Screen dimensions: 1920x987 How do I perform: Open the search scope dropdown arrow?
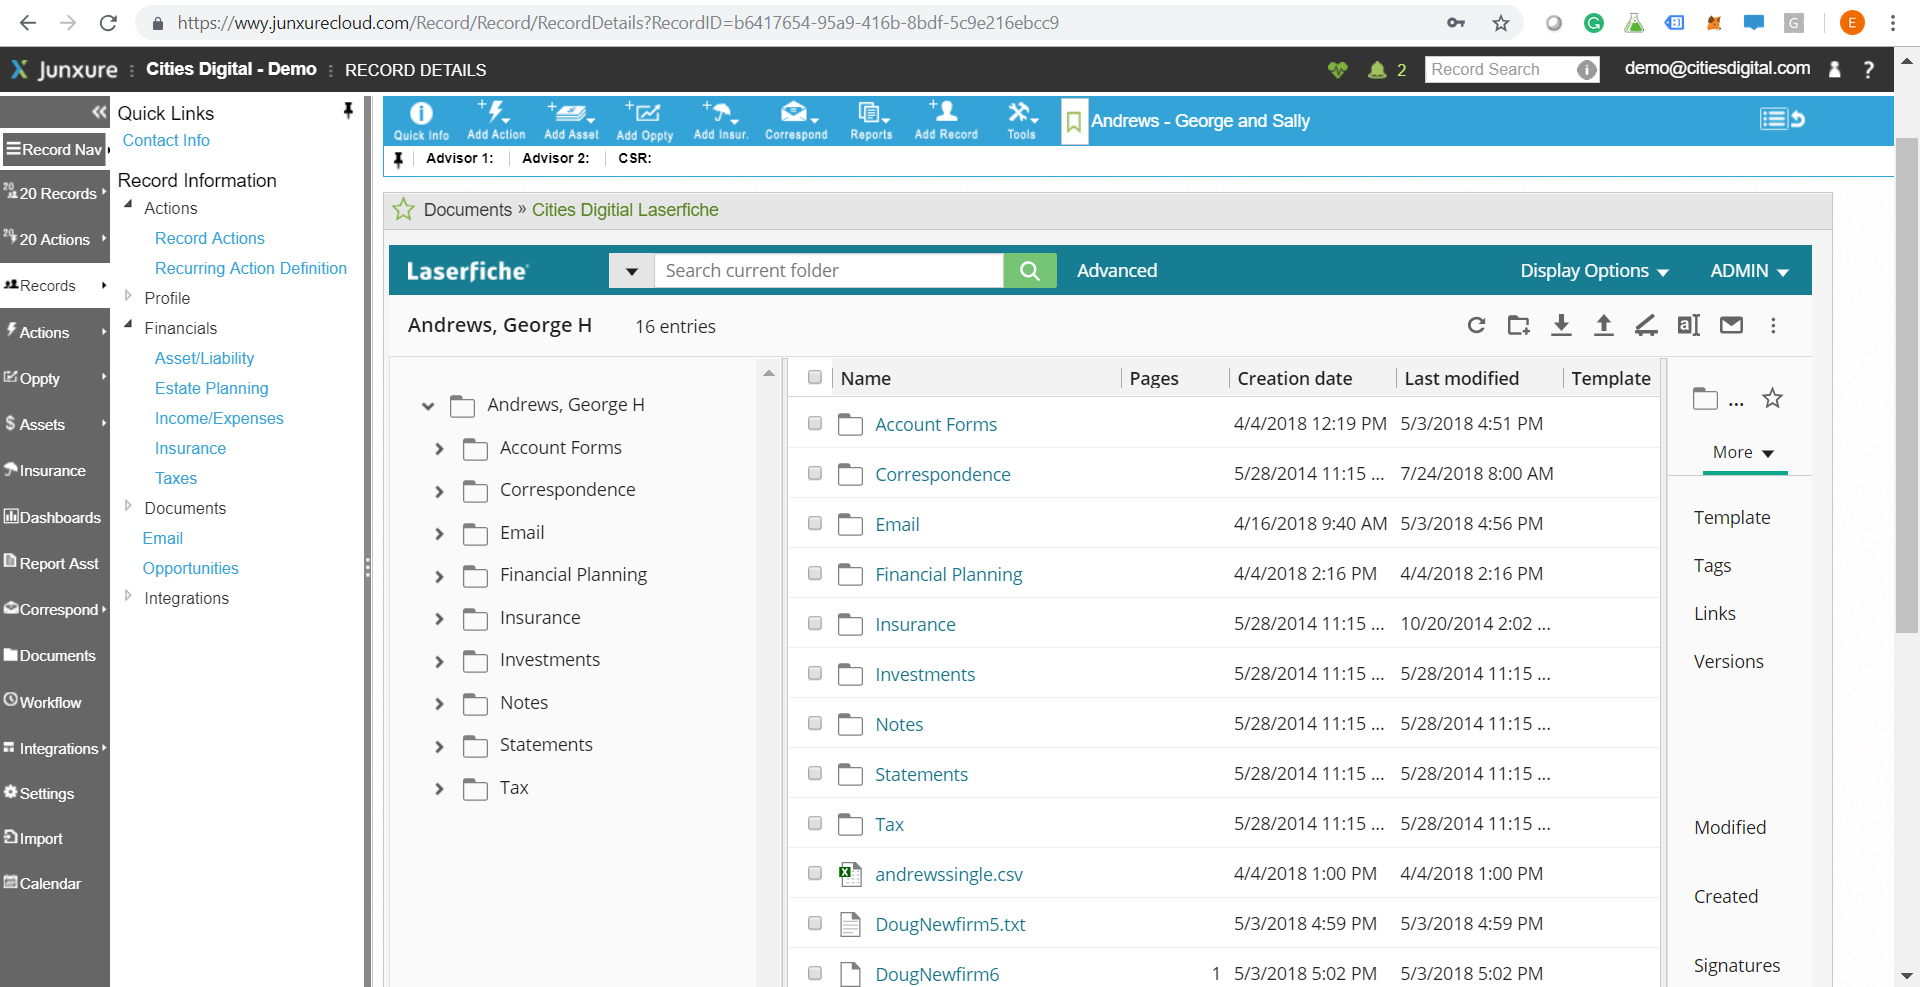tap(632, 271)
